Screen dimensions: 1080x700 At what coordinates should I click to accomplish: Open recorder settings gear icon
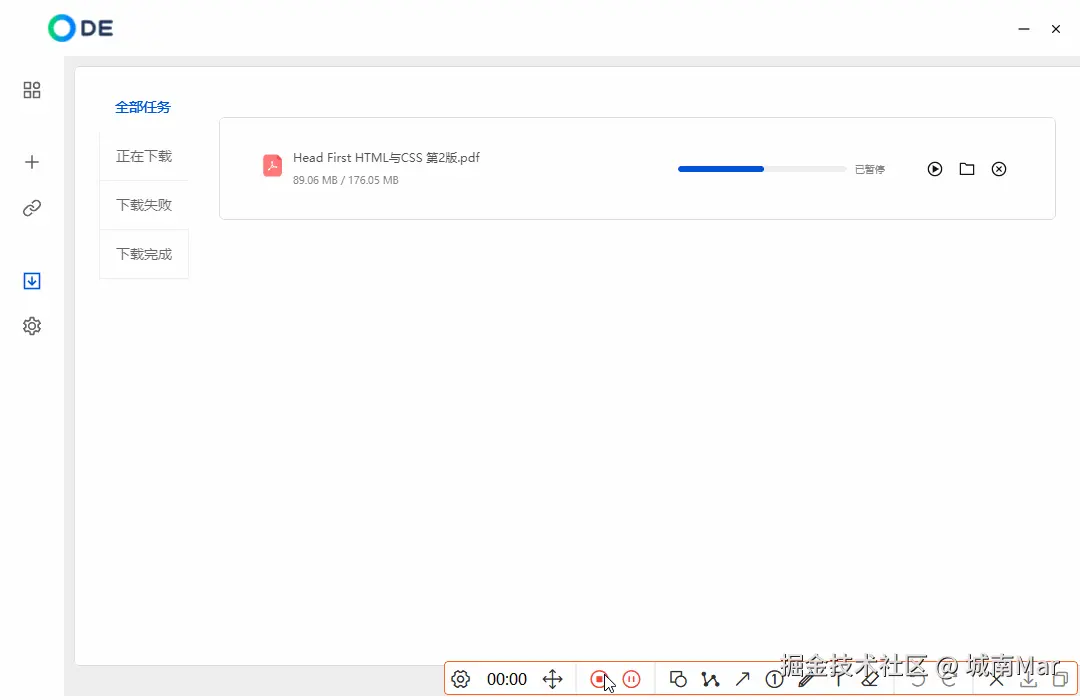461,679
